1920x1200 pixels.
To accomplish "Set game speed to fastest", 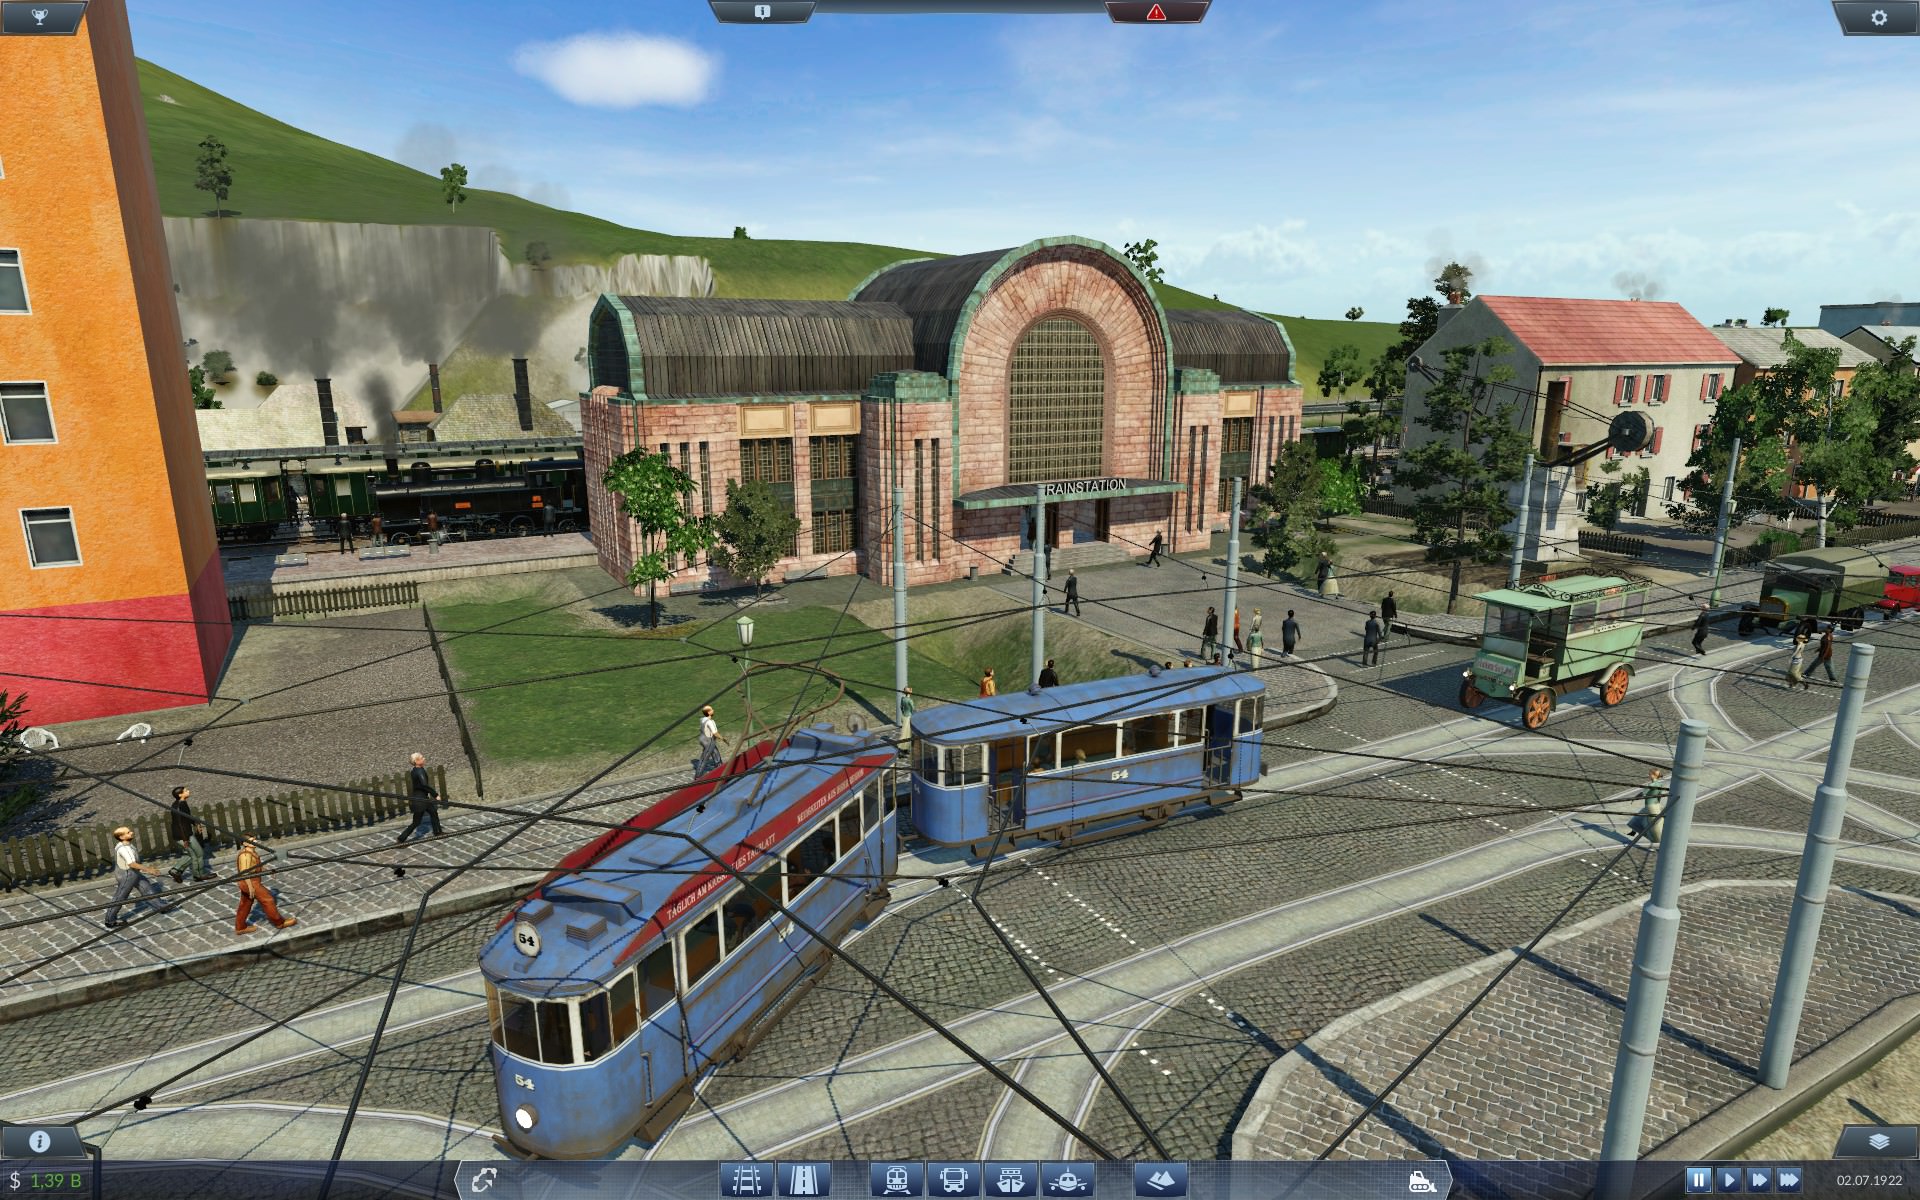I will [1791, 1181].
